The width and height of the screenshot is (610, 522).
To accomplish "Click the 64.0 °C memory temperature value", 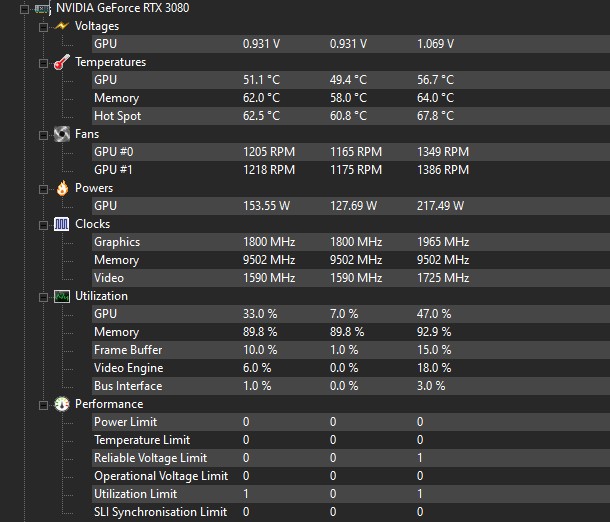I will pos(435,98).
